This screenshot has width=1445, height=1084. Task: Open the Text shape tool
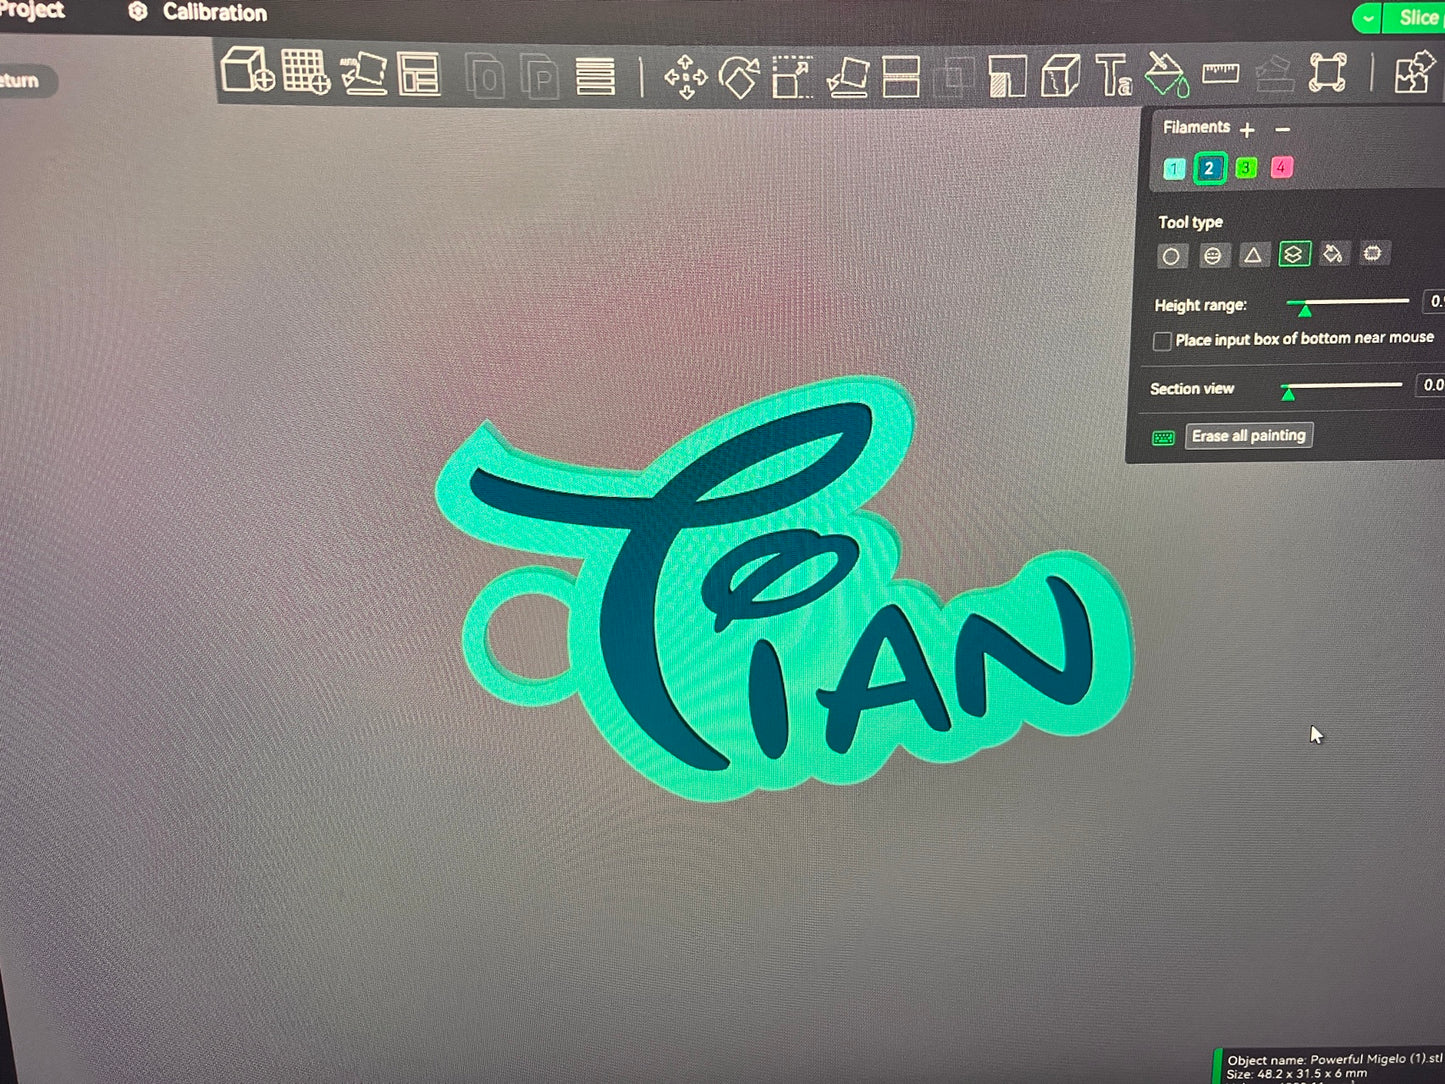click(x=1113, y=76)
